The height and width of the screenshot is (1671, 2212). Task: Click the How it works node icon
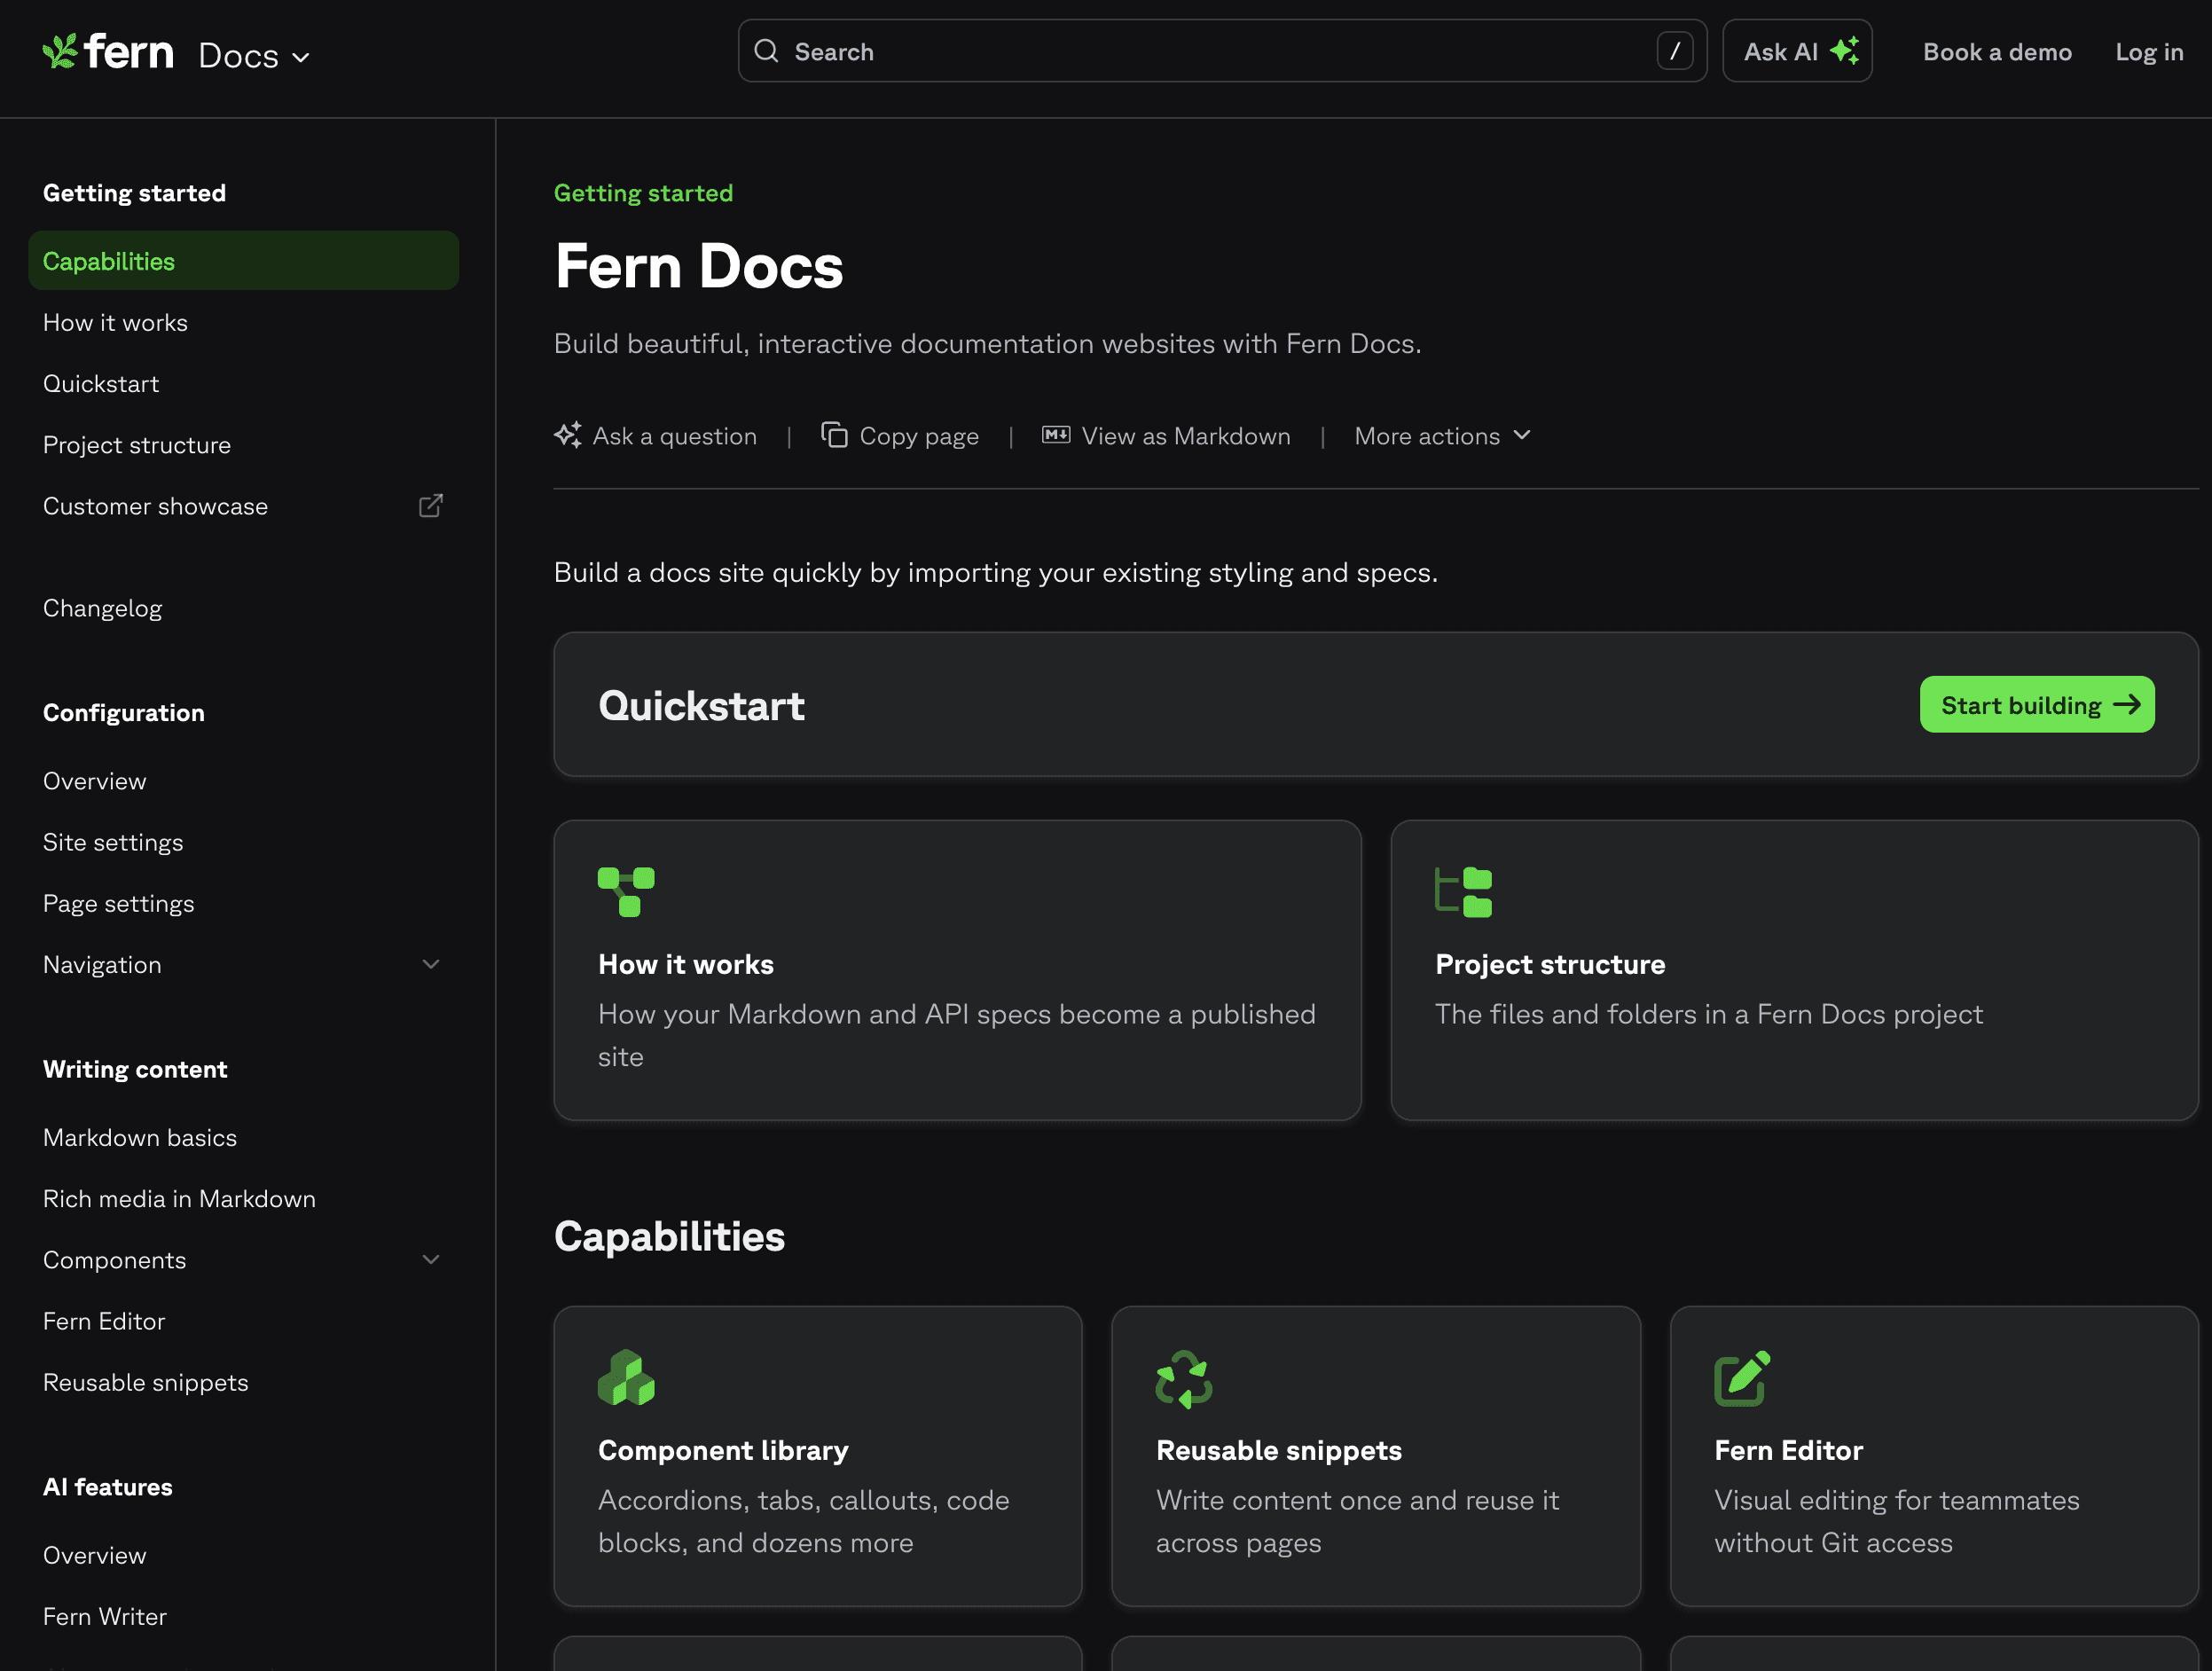(626, 892)
